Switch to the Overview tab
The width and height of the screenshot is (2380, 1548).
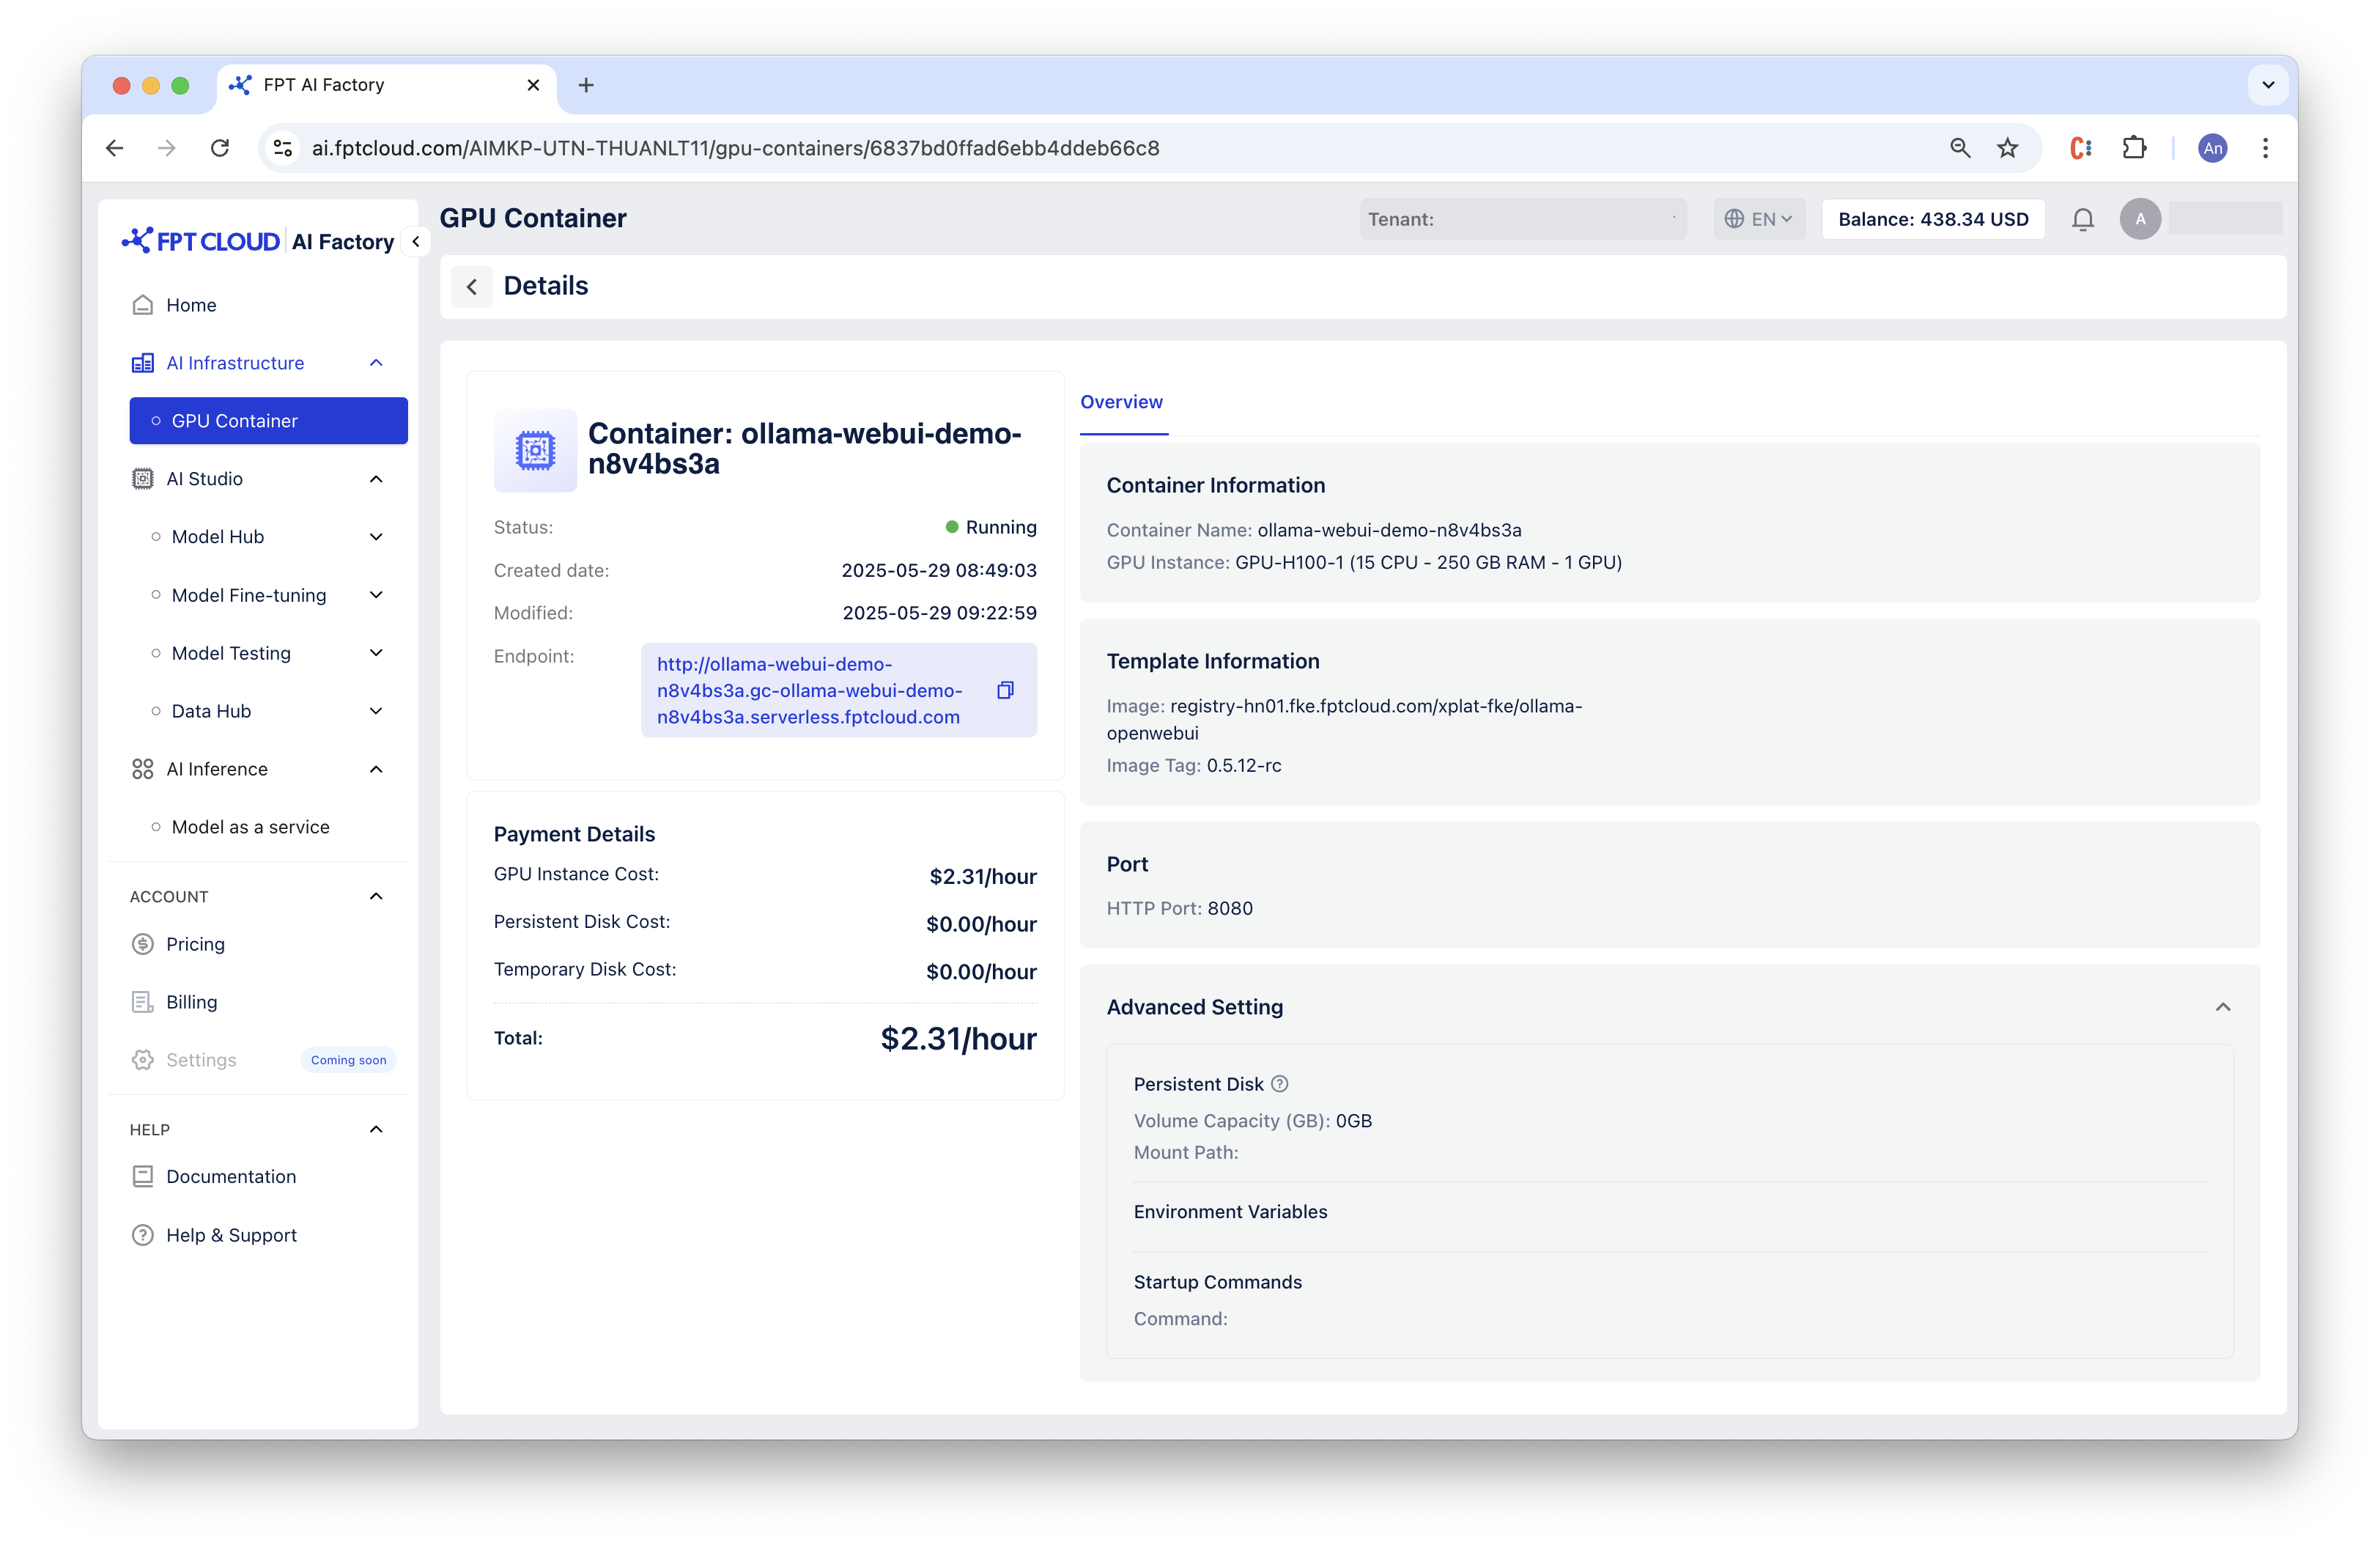(x=1121, y=402)
